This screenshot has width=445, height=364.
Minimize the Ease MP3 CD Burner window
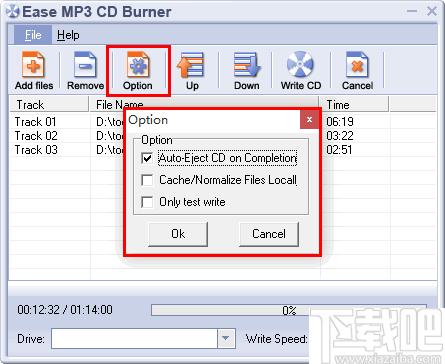coord(412,11)
